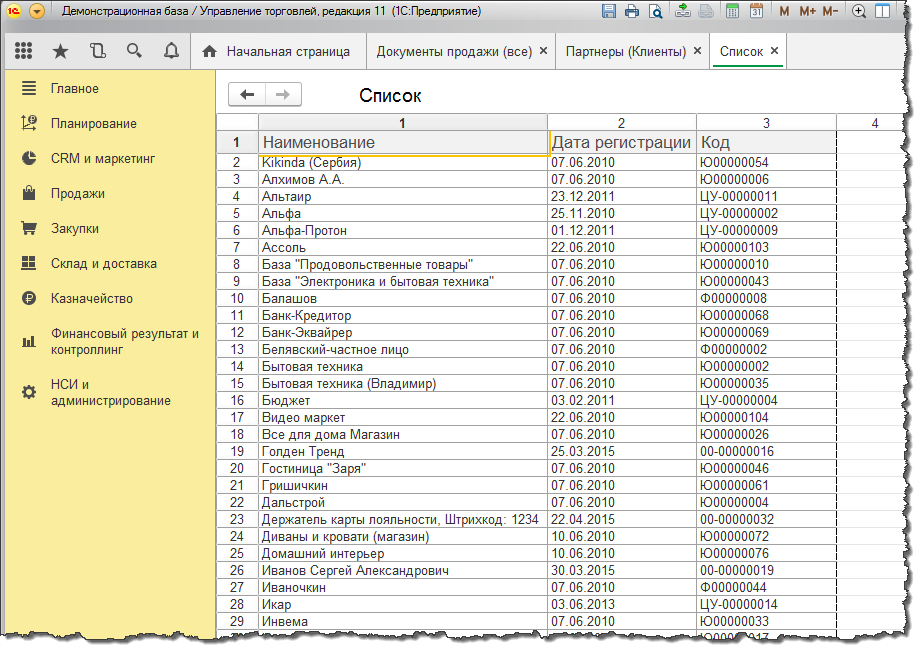Close the Документы продажи (все) tab
The image size is (920, 650).
[543, 51]
